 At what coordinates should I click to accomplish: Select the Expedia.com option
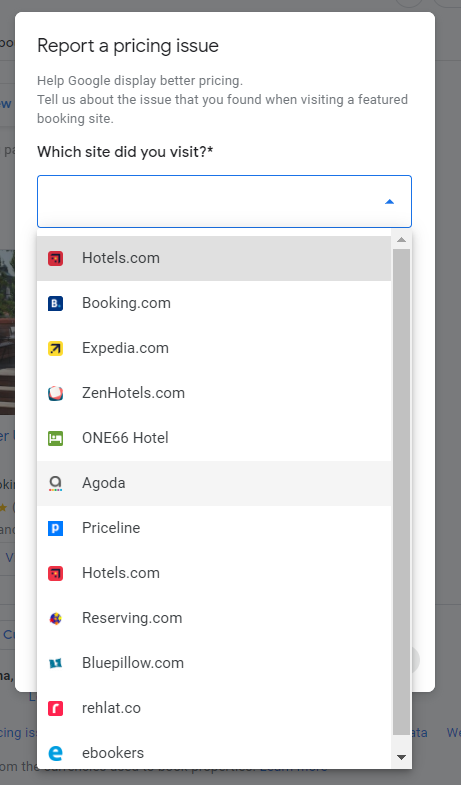[214, 348]
